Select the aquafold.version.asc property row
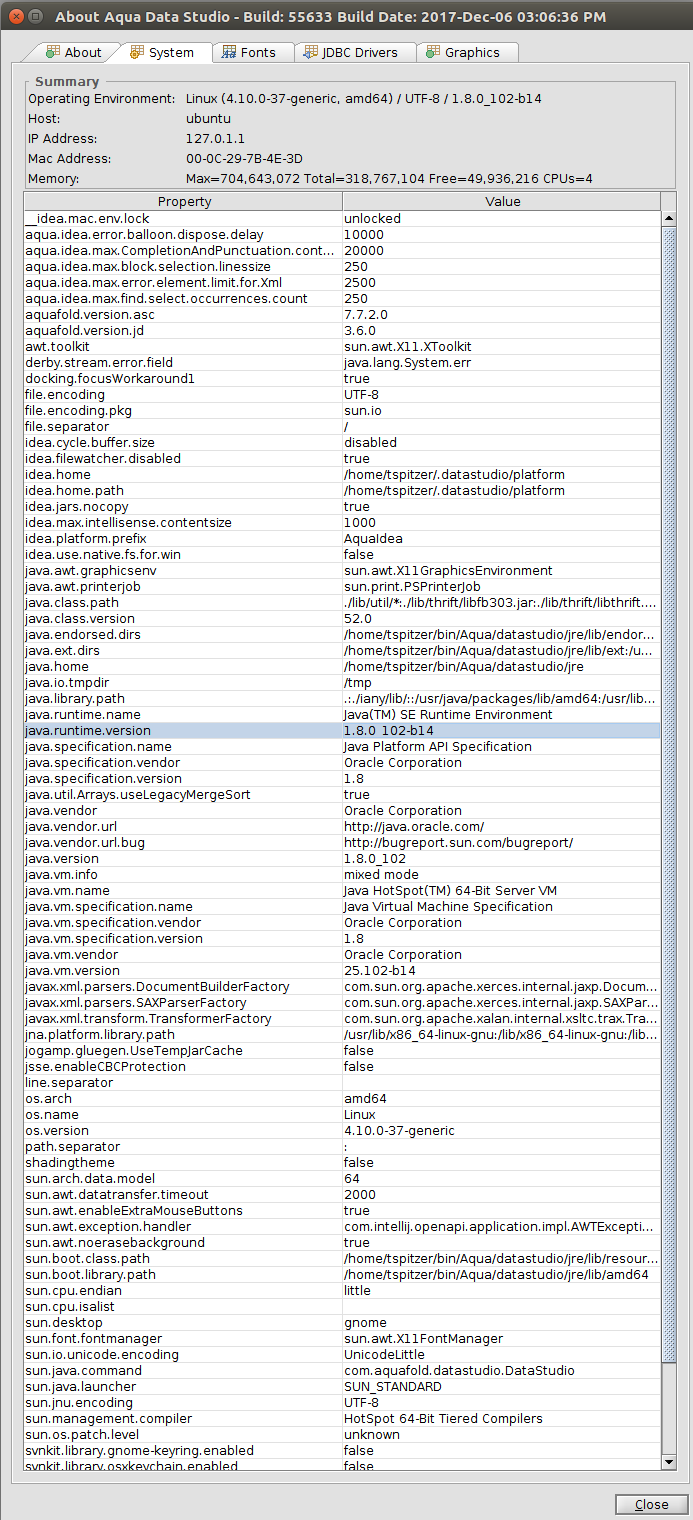This screenshot has height=1520, width=693. click(342, 314)
